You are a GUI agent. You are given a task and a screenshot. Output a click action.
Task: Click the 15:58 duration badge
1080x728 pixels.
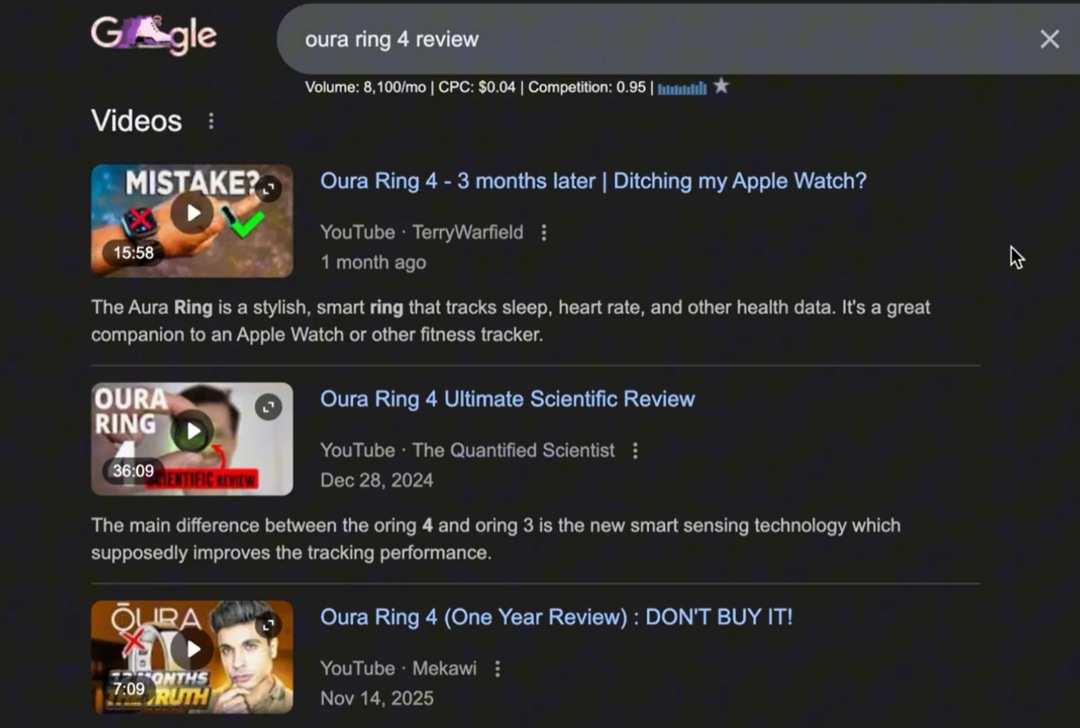tap(134, 253)
